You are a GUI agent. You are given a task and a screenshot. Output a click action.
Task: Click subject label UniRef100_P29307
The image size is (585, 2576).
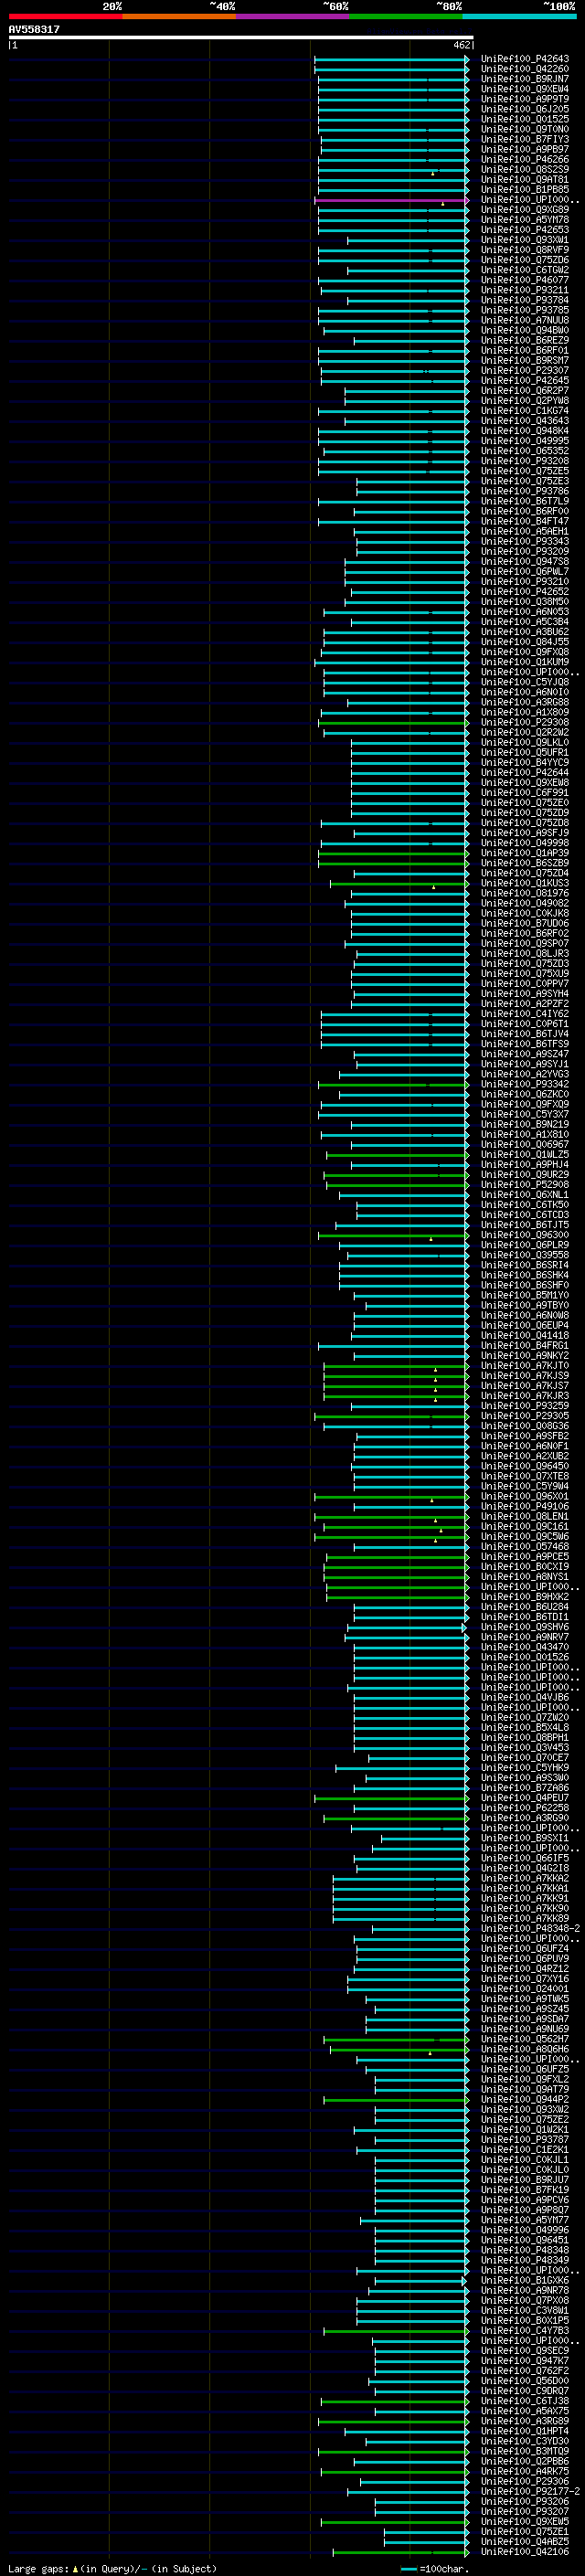coord(524,371)
